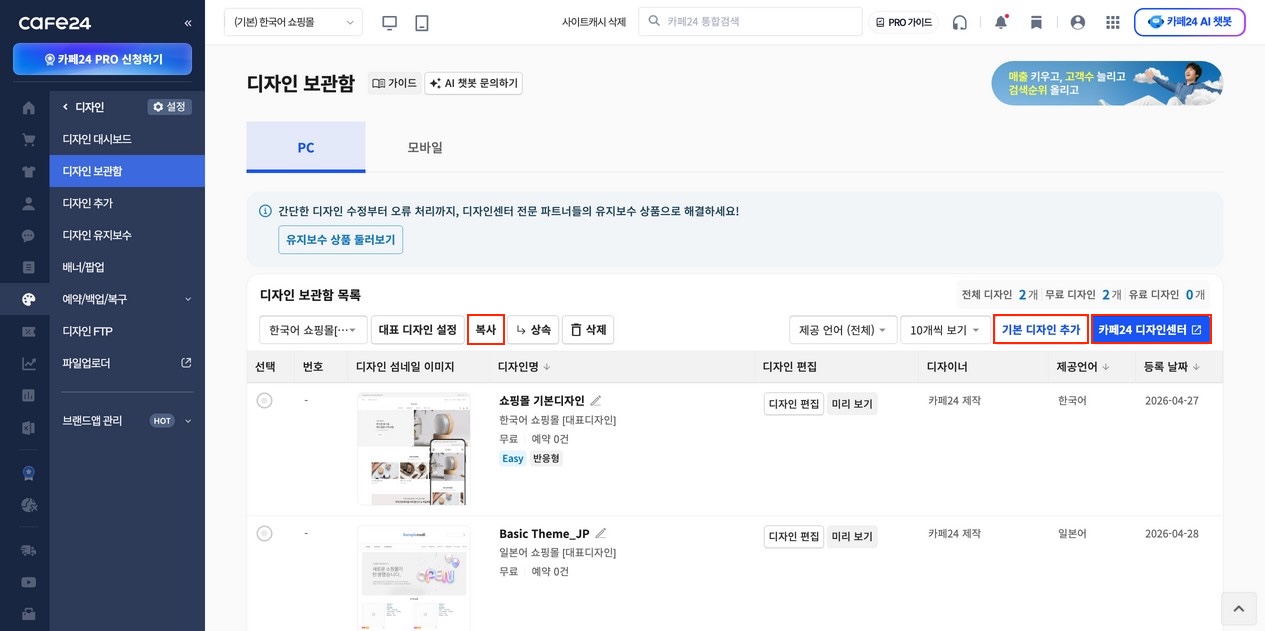Sort by 디자인명 column arrow
The width and height of the screenshot is (1265, 631).
547,367
